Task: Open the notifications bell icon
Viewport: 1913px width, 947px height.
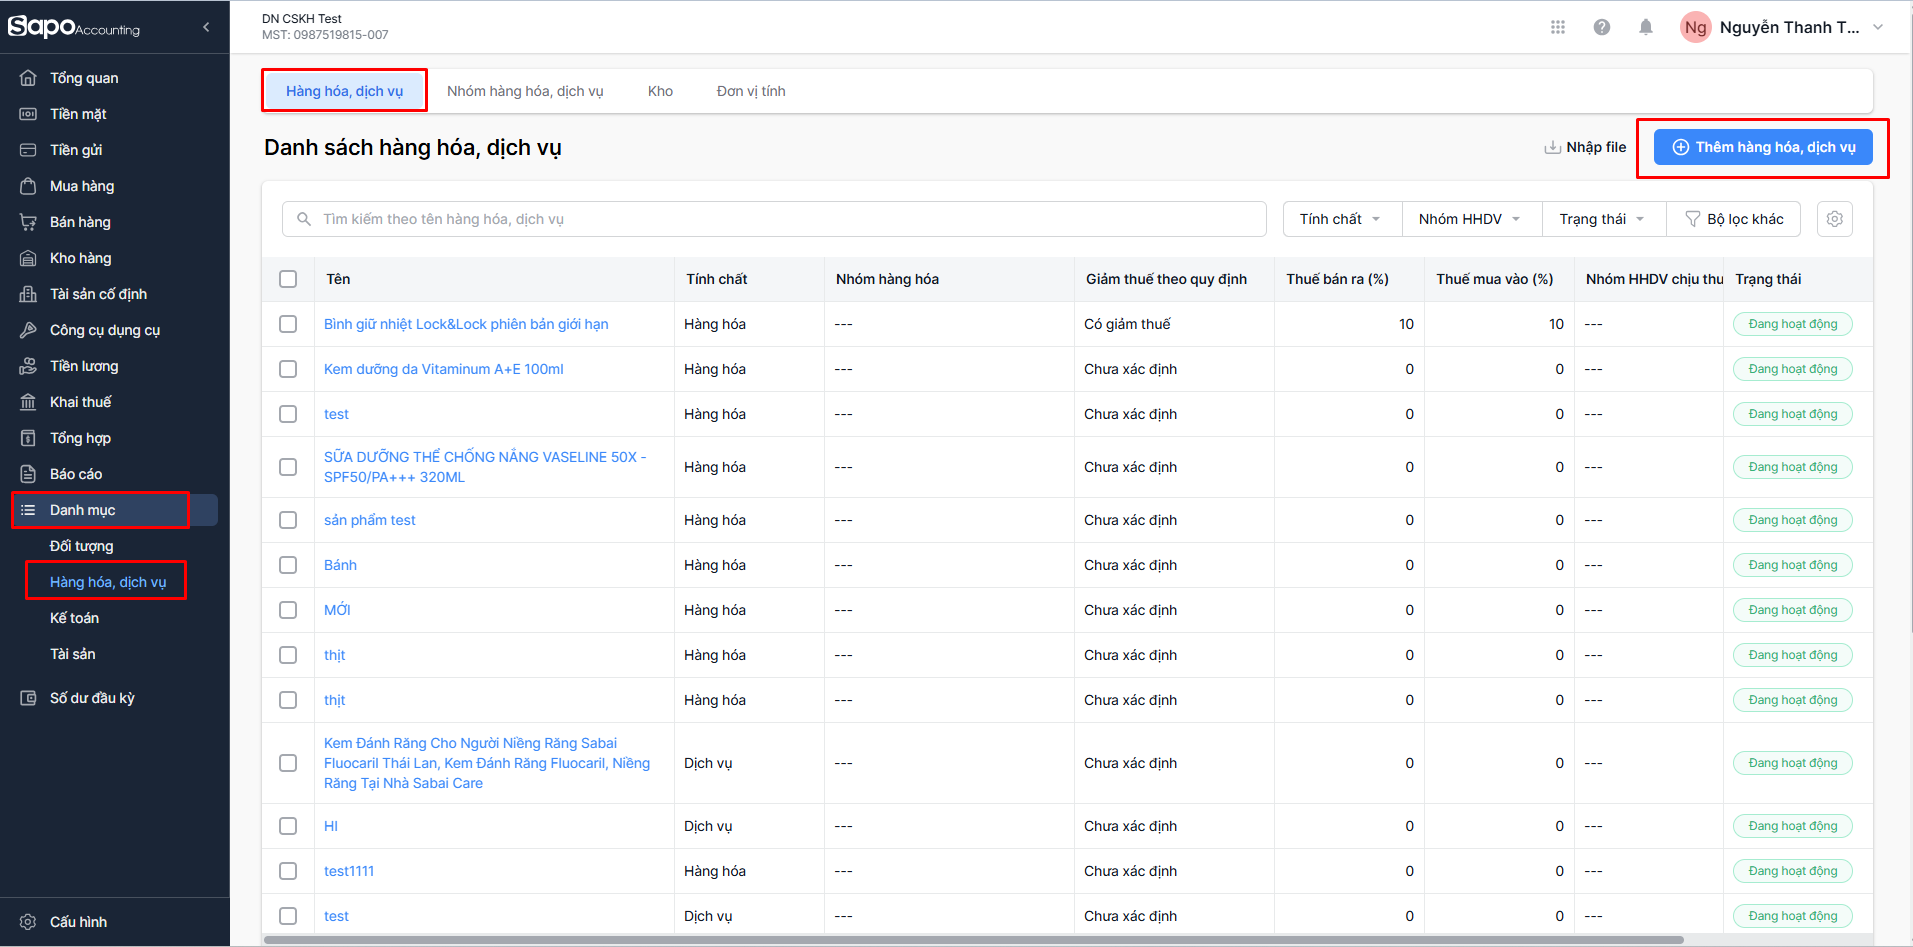Action: pyautogui.click(x=1645, y=27)
